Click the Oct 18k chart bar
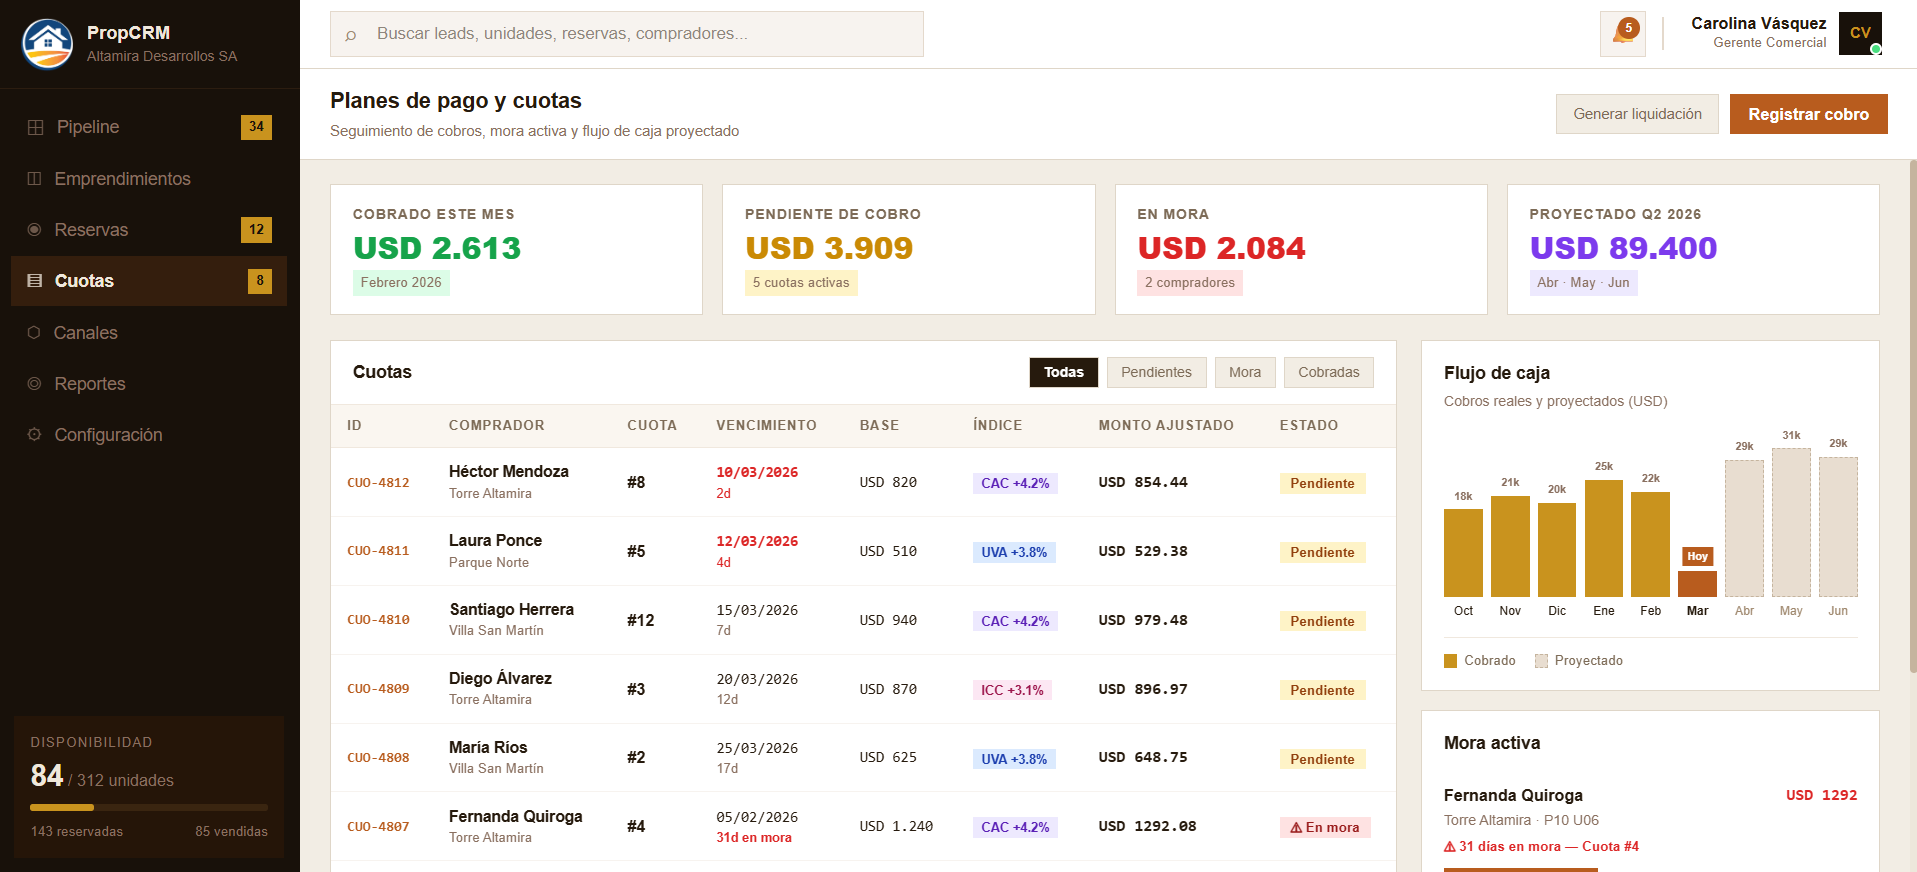 coord(1463,553)
